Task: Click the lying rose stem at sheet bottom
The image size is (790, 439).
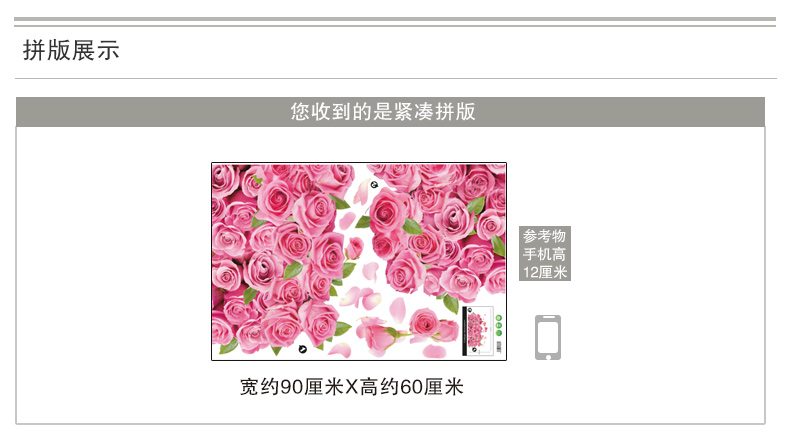Action: [x=378, y=334]
